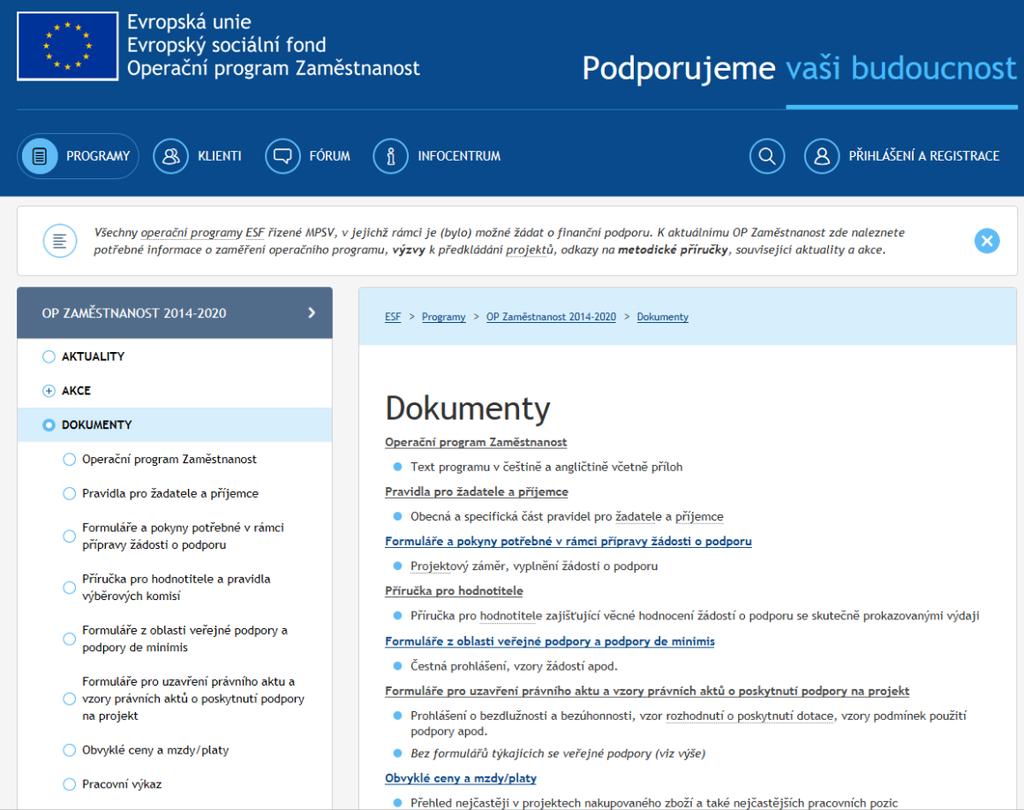Open Obvyklé ceny a mzdy/platy heading link
This screenshot has height=810, width=1024.
tap(460, 779)
